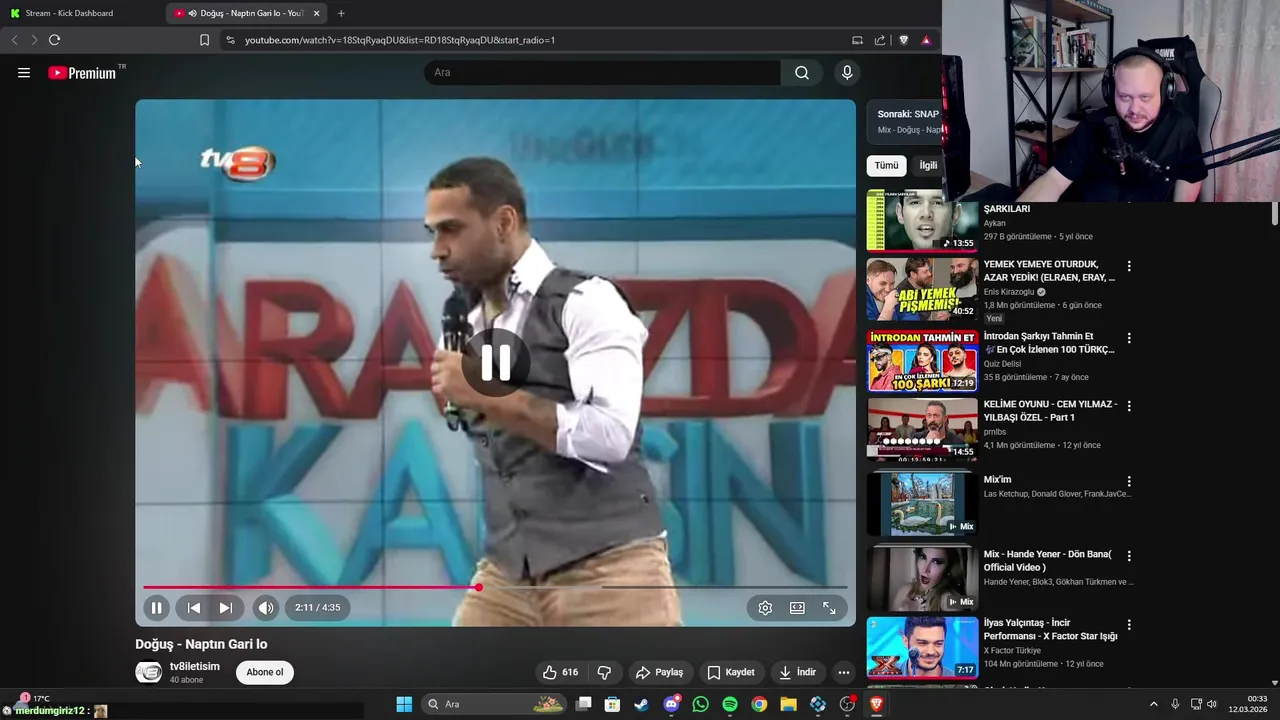Close the YouTube browser tab
This screenshot has width=1280, height=720.
pyautogui.click(x=317, y=13)
